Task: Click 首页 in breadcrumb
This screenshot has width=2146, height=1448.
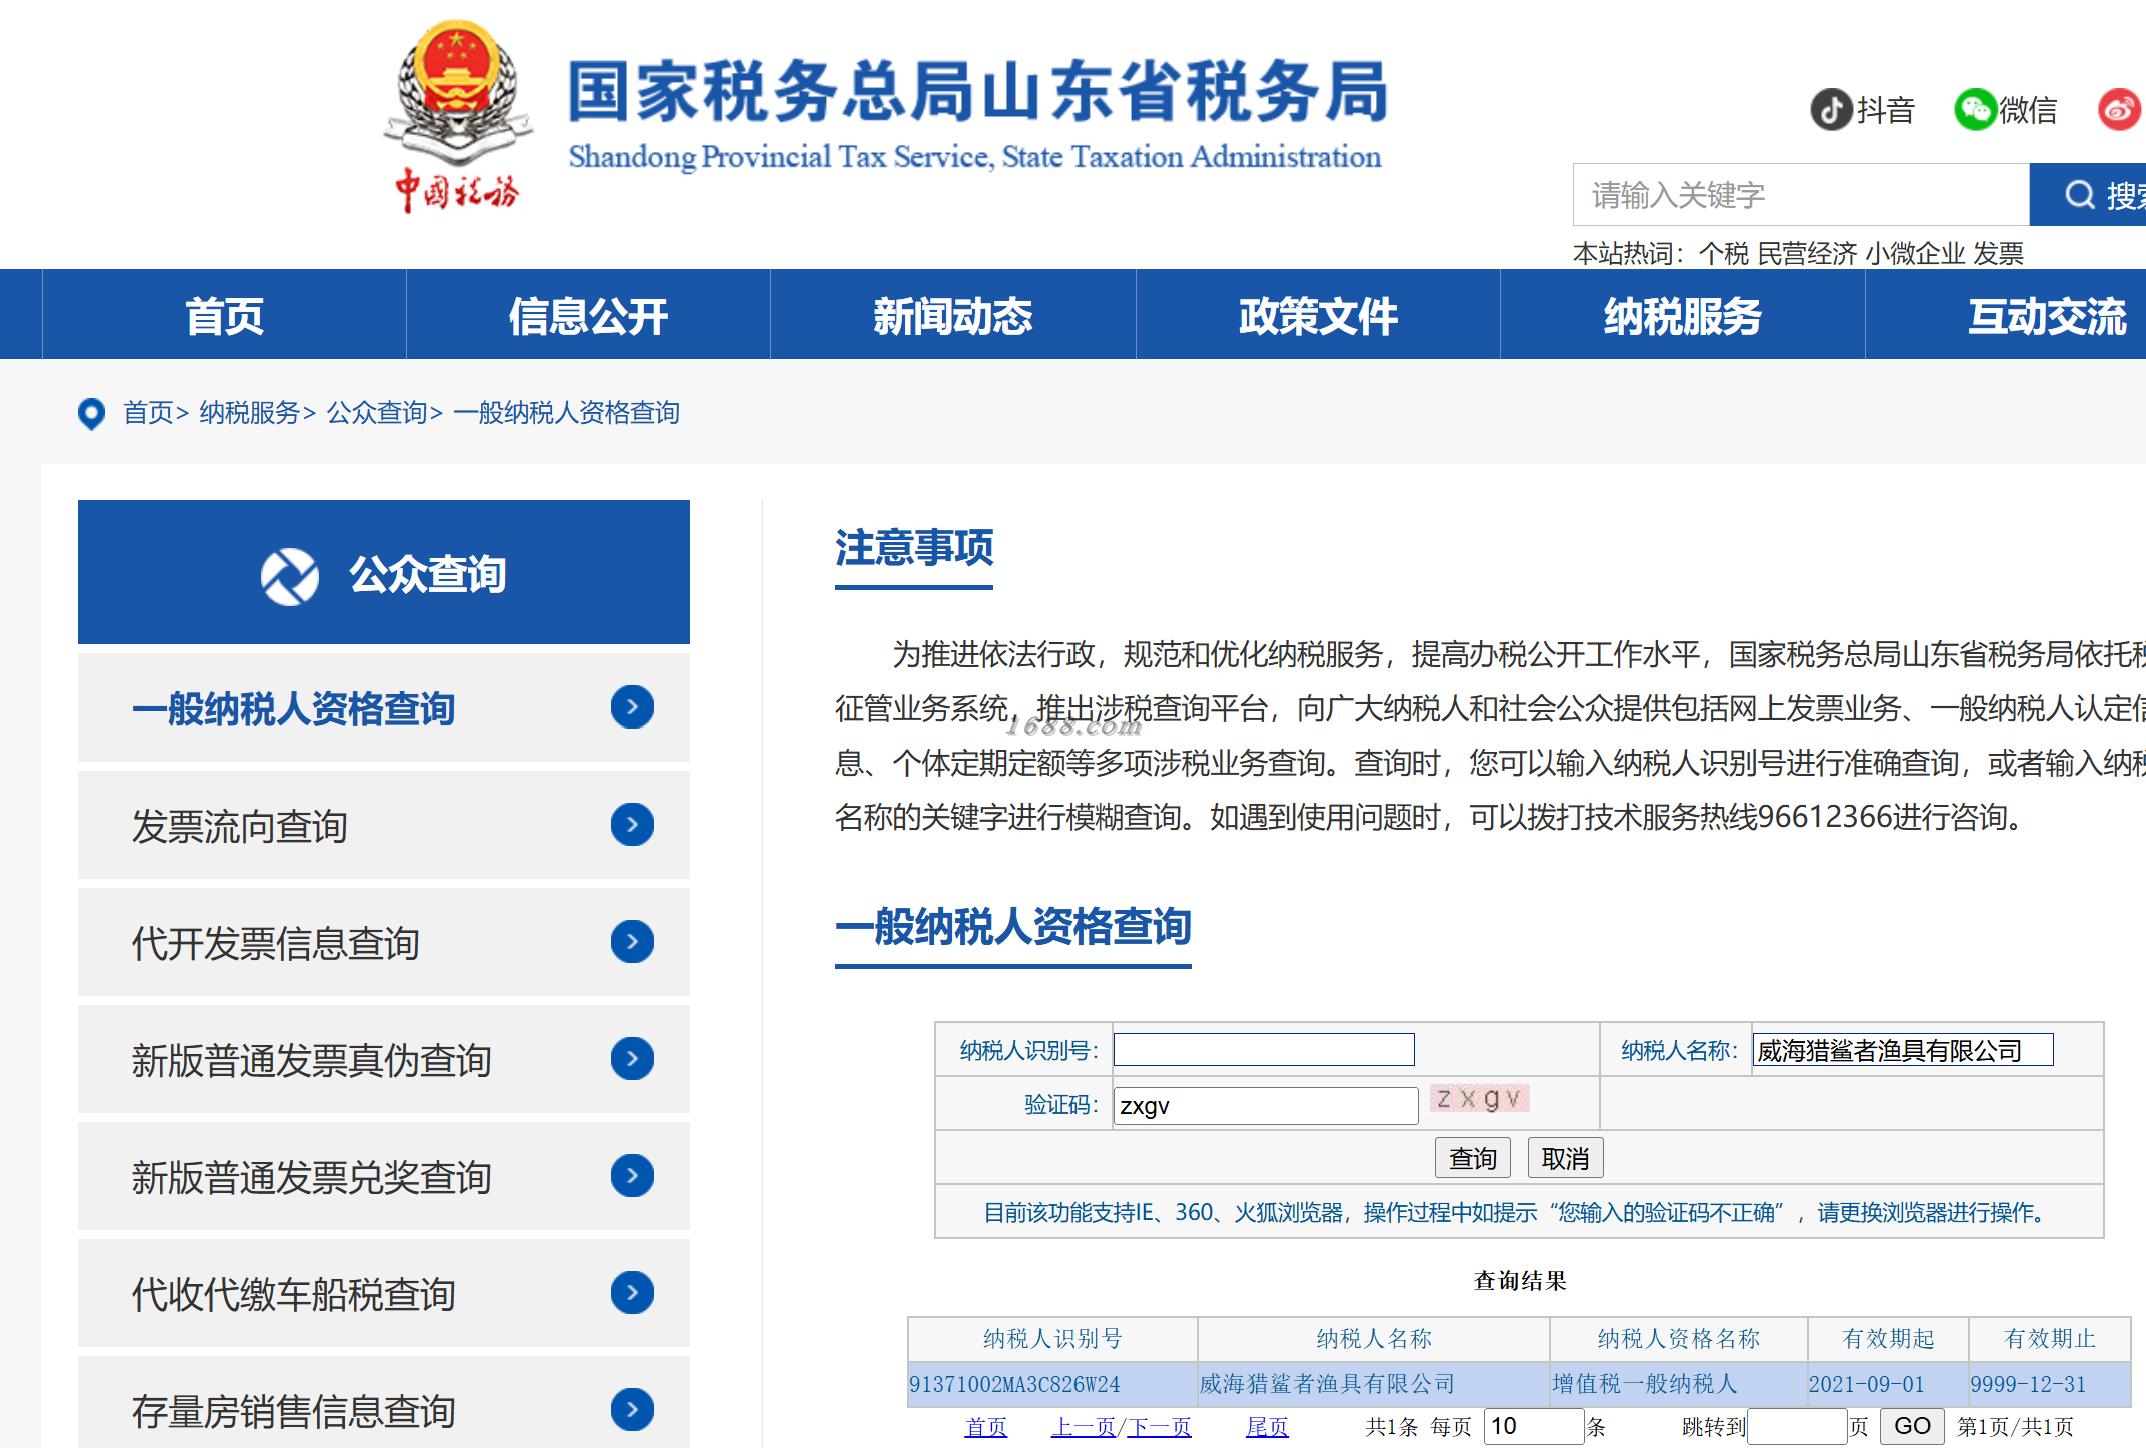Action: click(x=148, y=413)
